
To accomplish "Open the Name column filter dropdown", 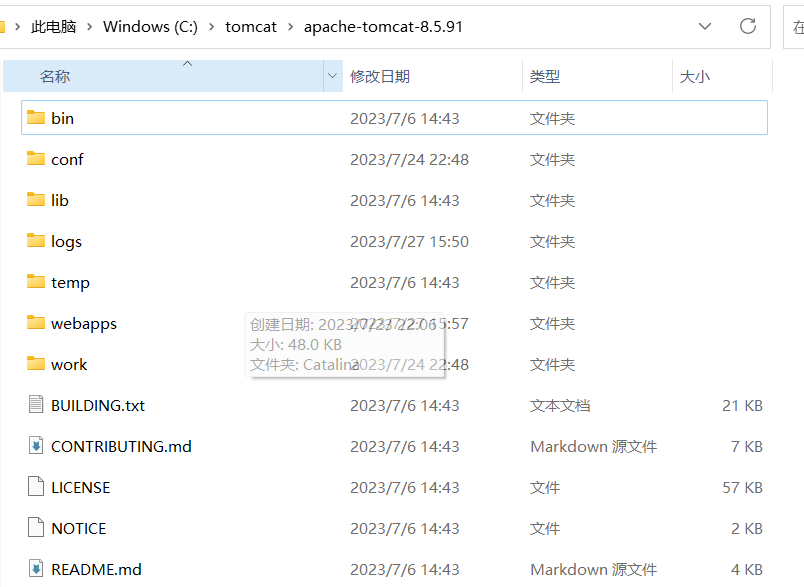I will pyautogui.click(x=332, y=76).
